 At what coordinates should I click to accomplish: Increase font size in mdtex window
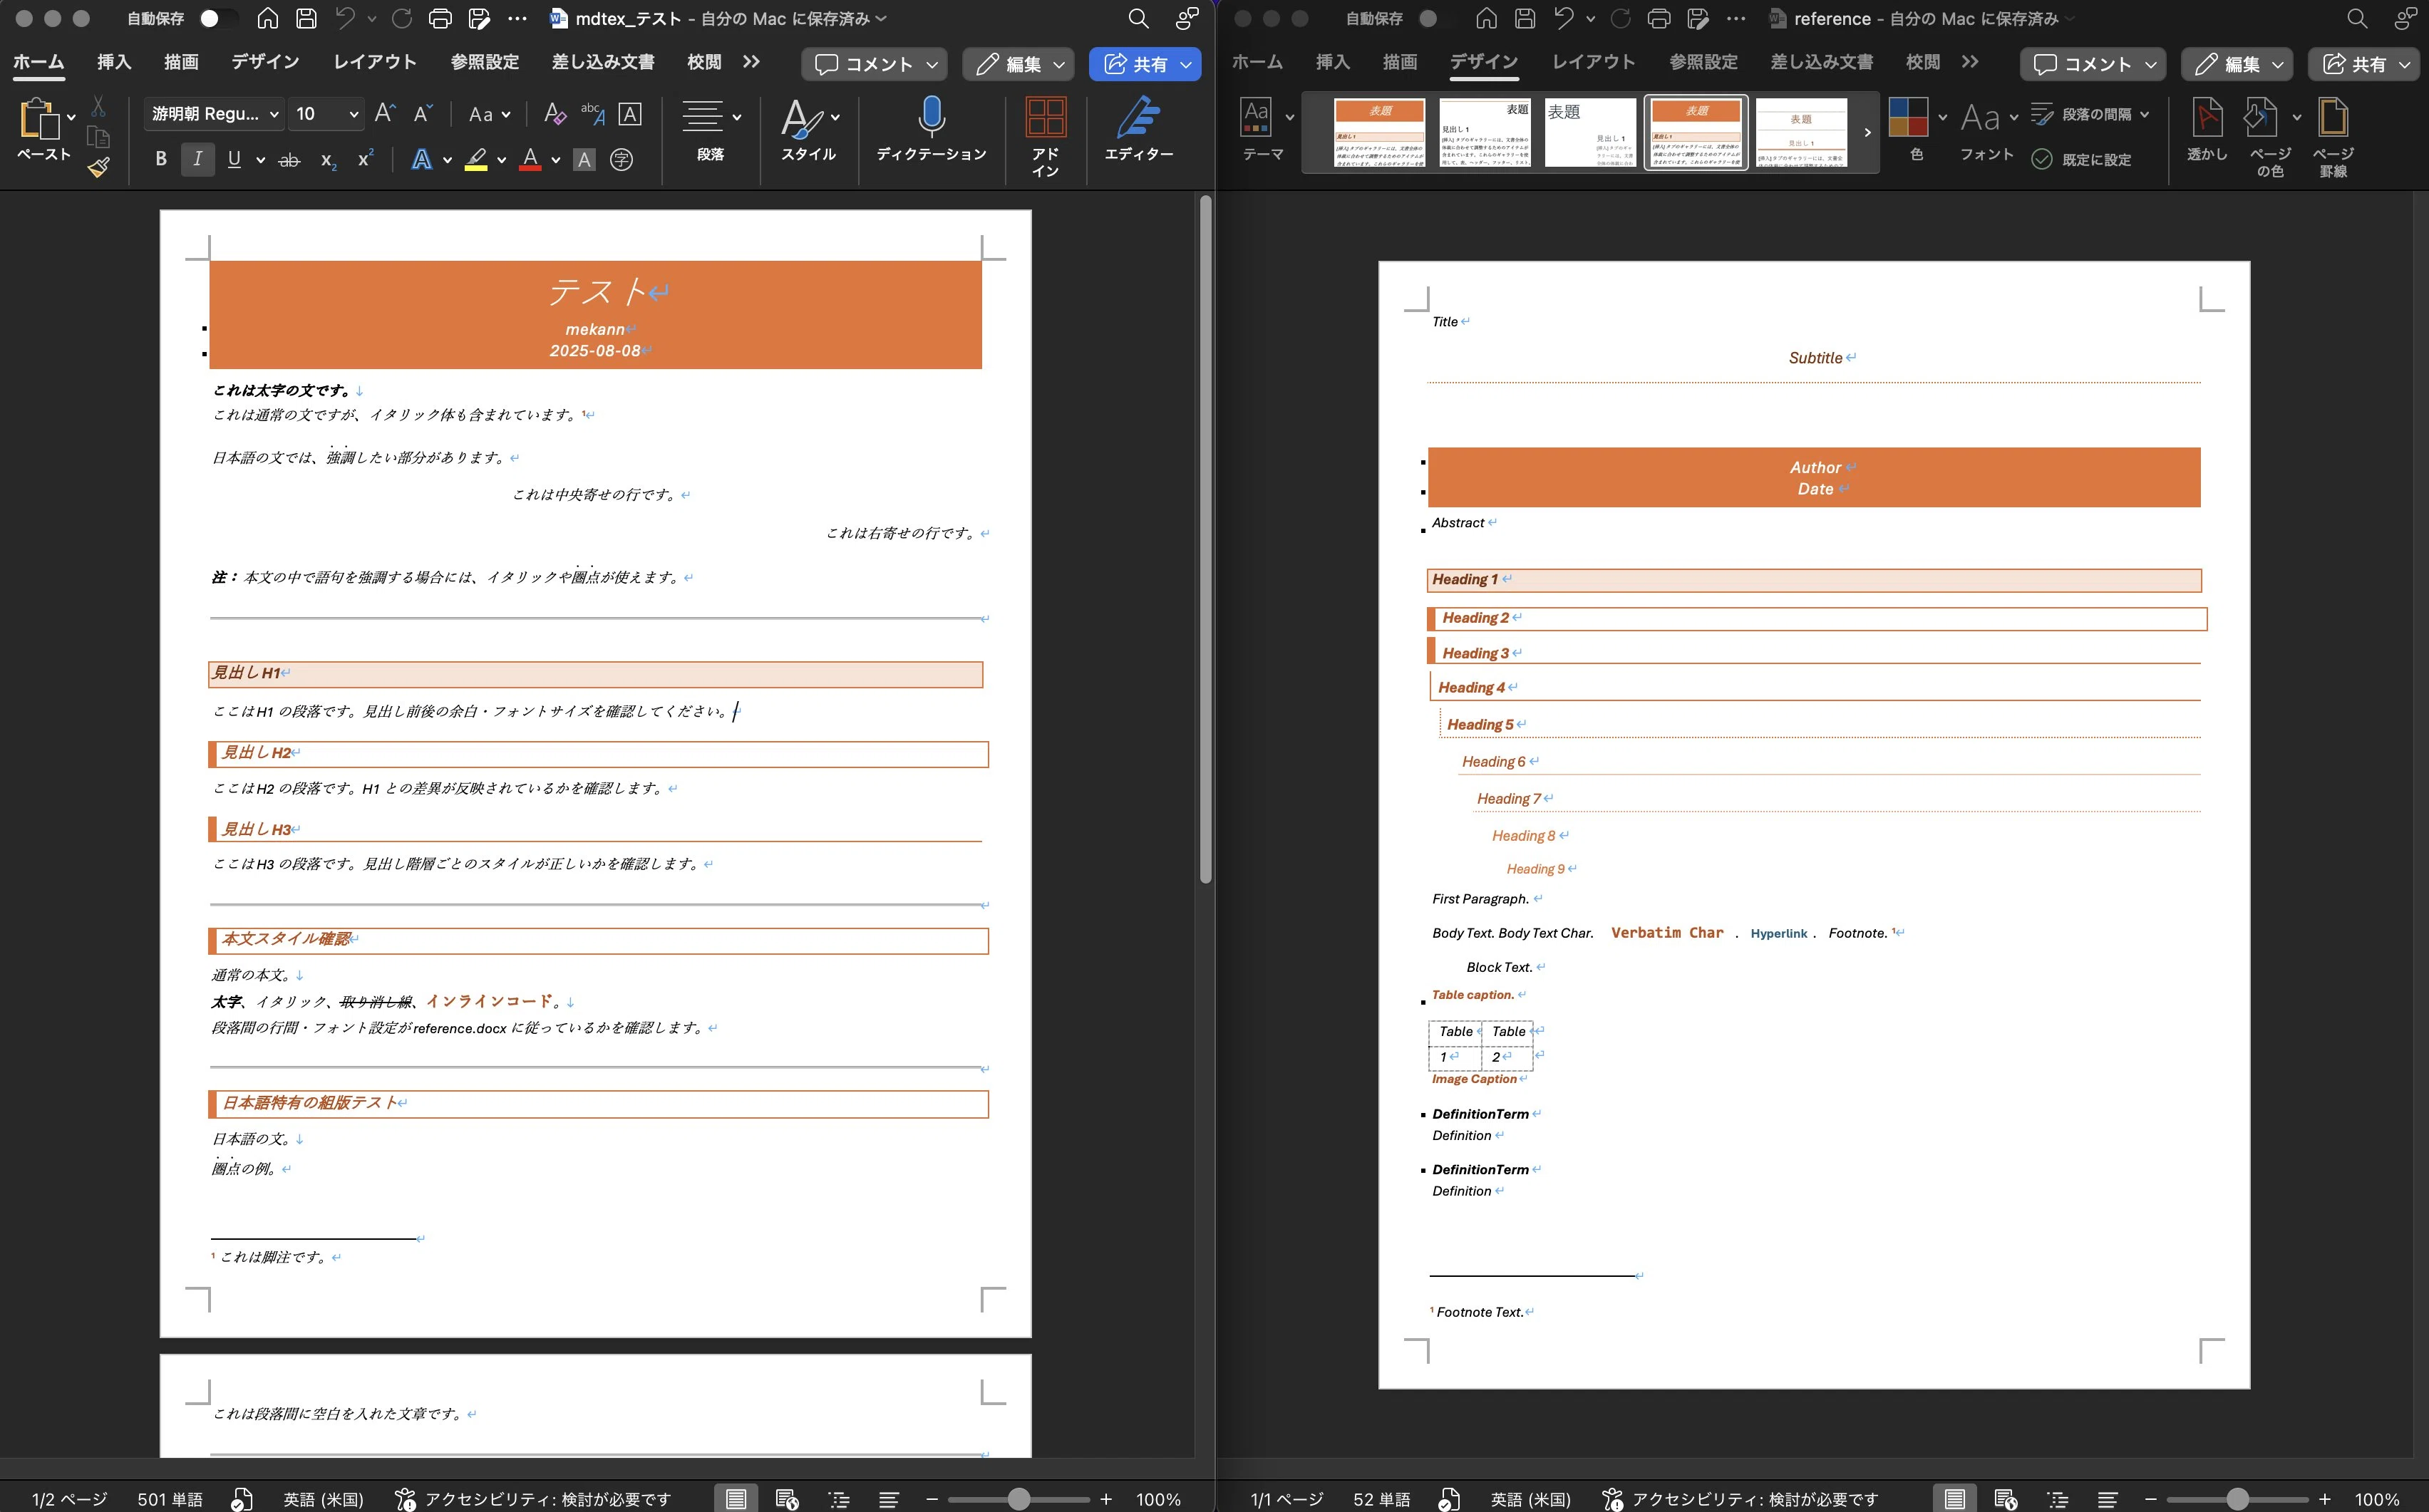click(384, 113)
